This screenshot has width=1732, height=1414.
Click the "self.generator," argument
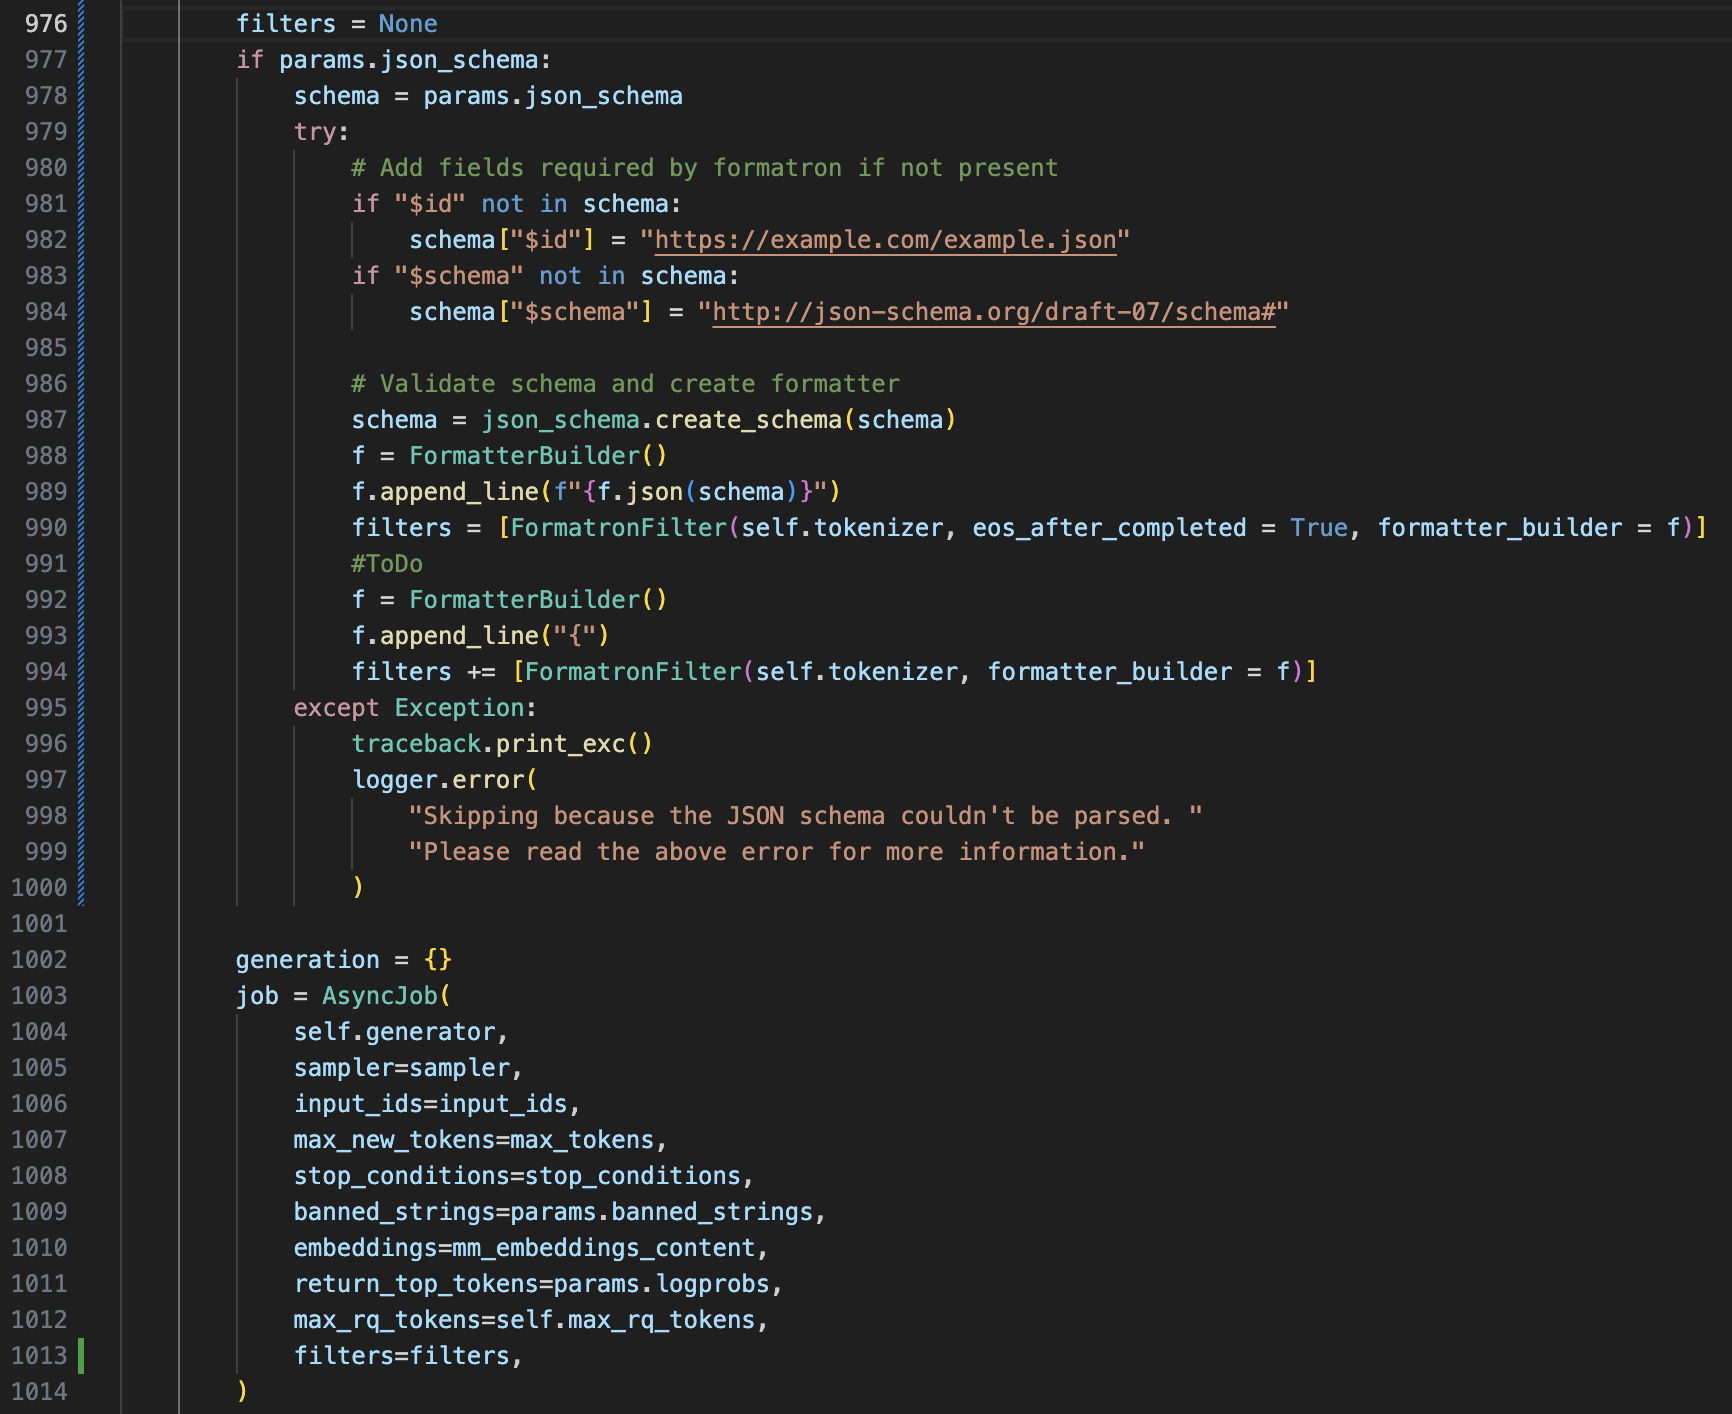[401, 1032]
